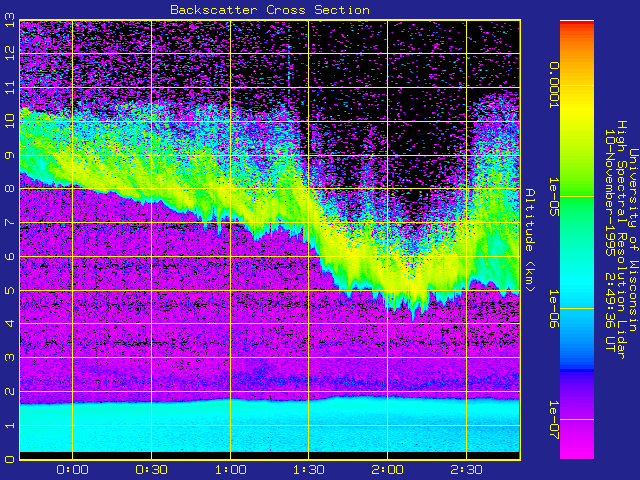
Task: Select the 2:30 time axis label
Action: click(466, 470)
